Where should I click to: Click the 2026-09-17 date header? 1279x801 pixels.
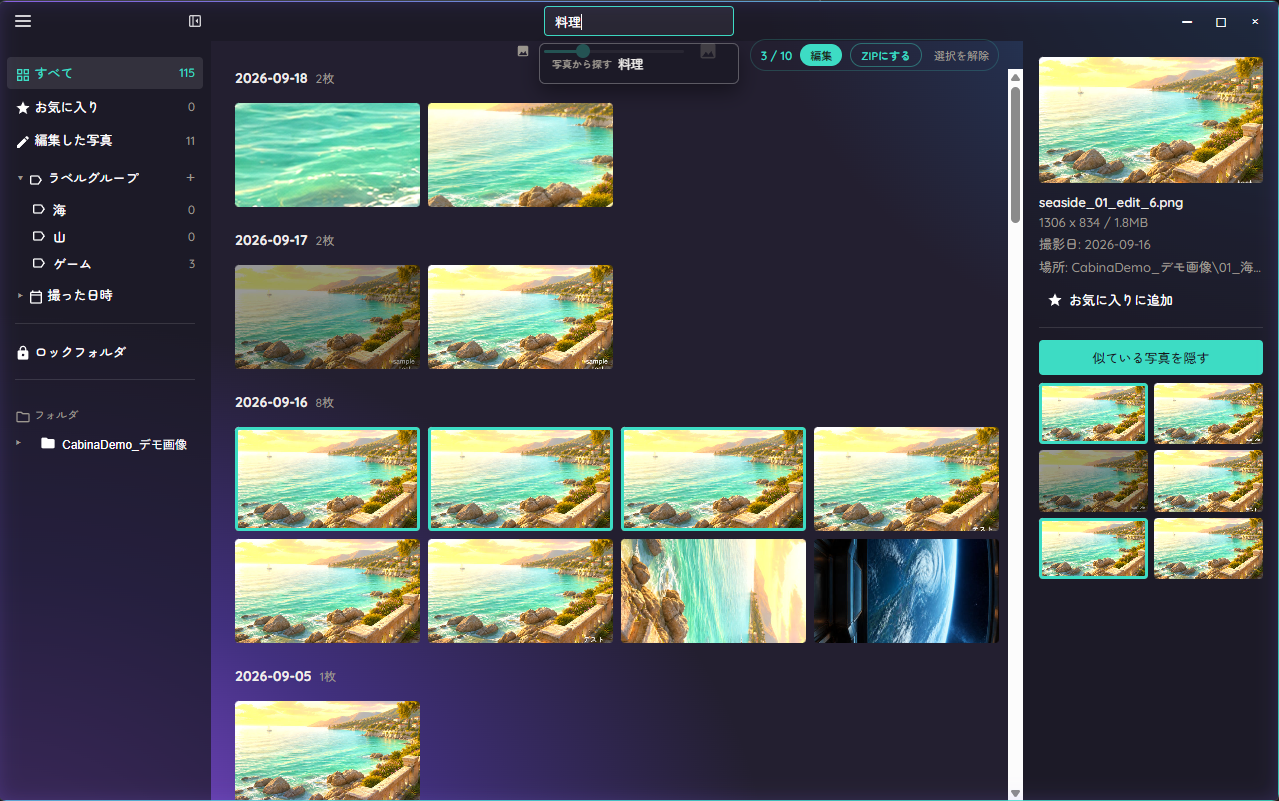click(x=271, y=240)
